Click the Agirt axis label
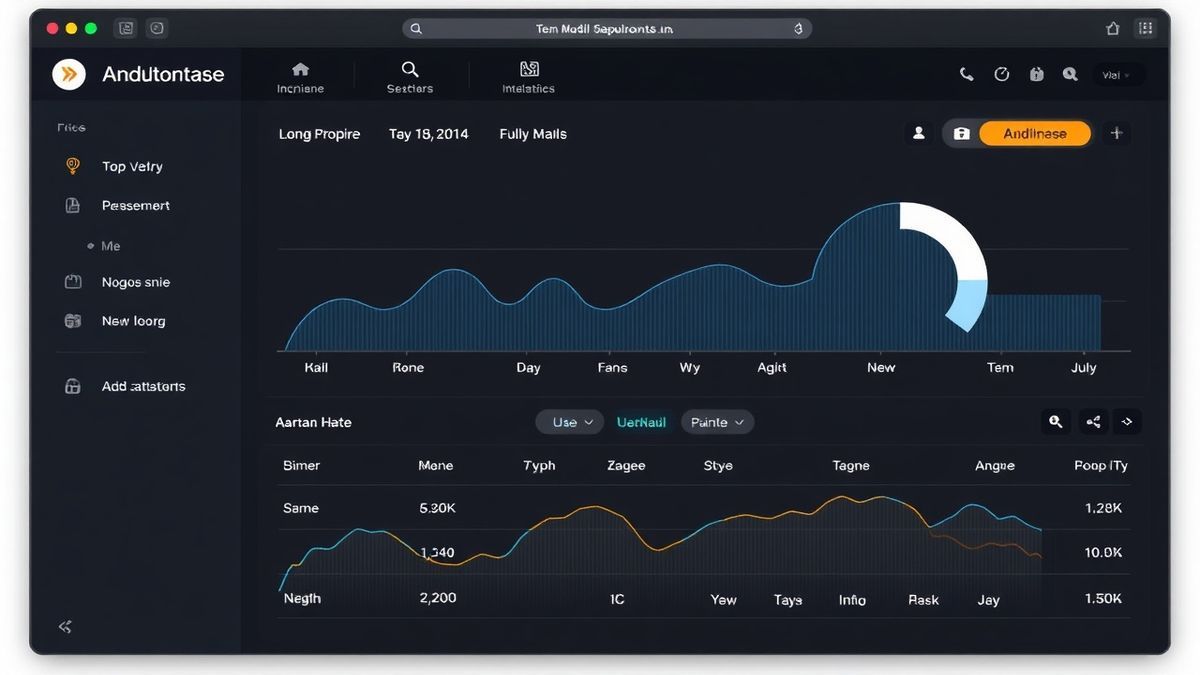 point(772,368)
